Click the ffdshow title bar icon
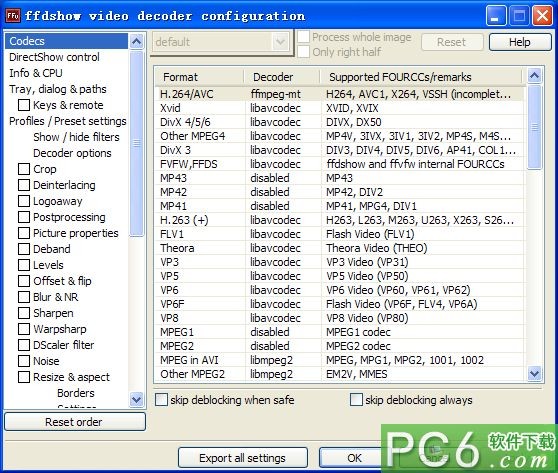 pyautogui.click(x=13, y=16)
